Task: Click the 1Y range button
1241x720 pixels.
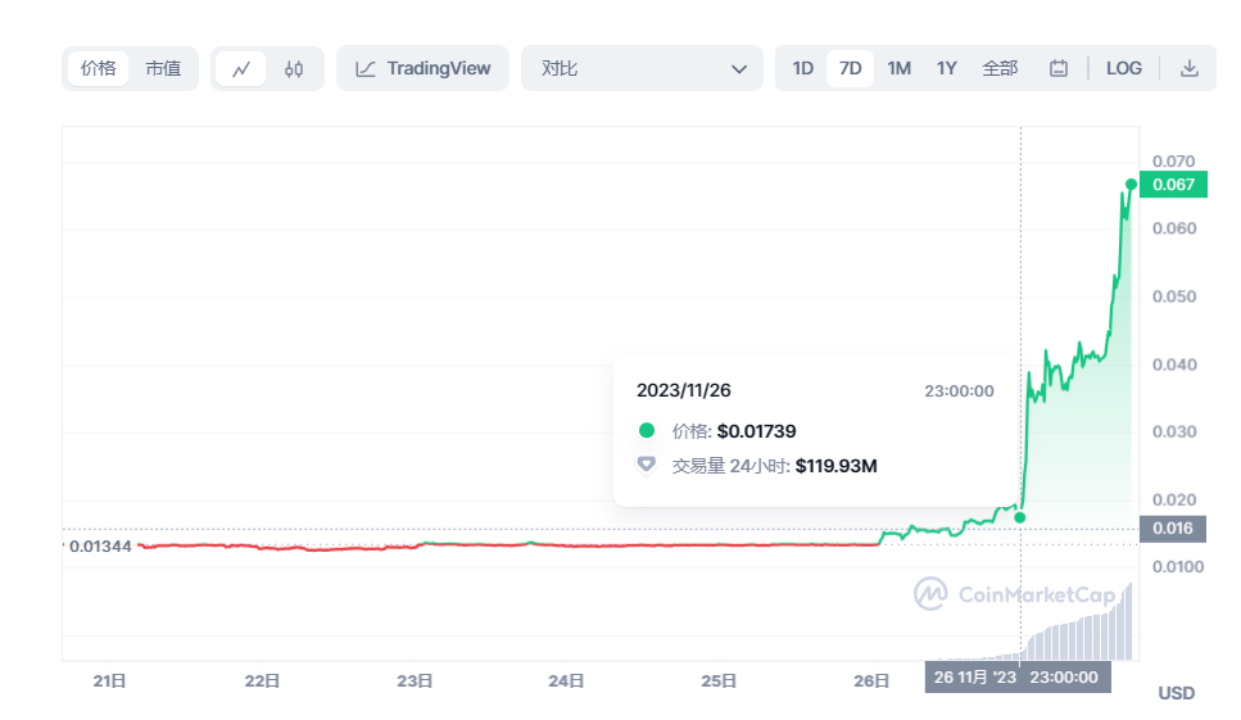Action: point(947,67)
